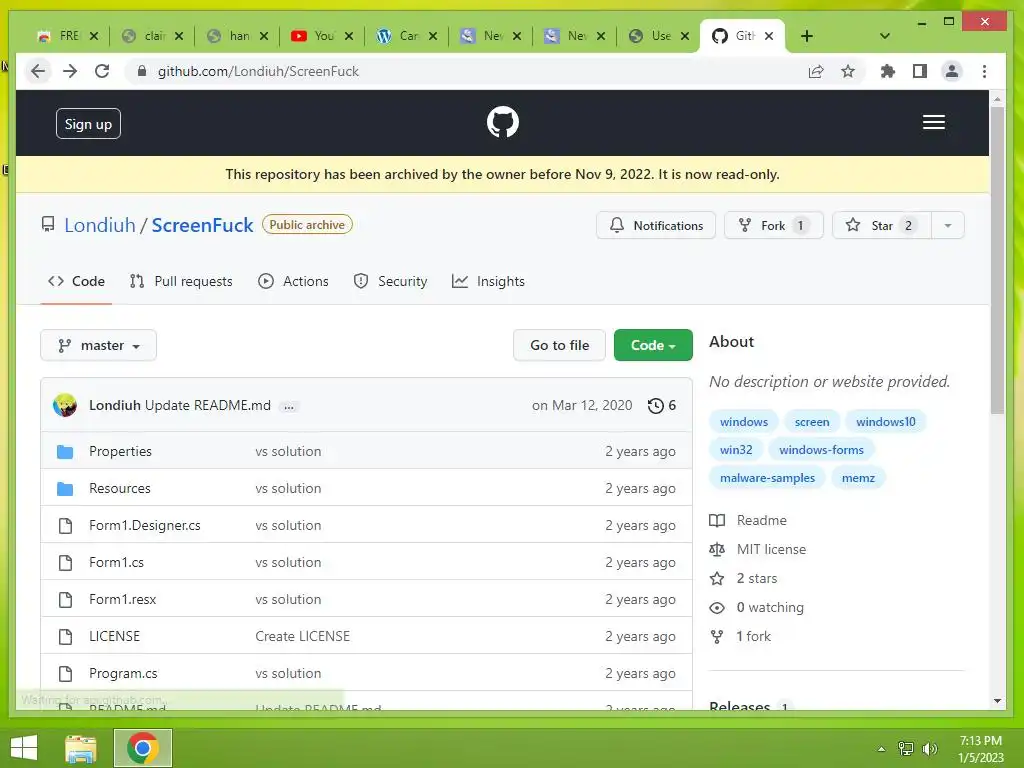Open the 2 stars link
The image size is (1024, 768).
(x=743, y=579)
